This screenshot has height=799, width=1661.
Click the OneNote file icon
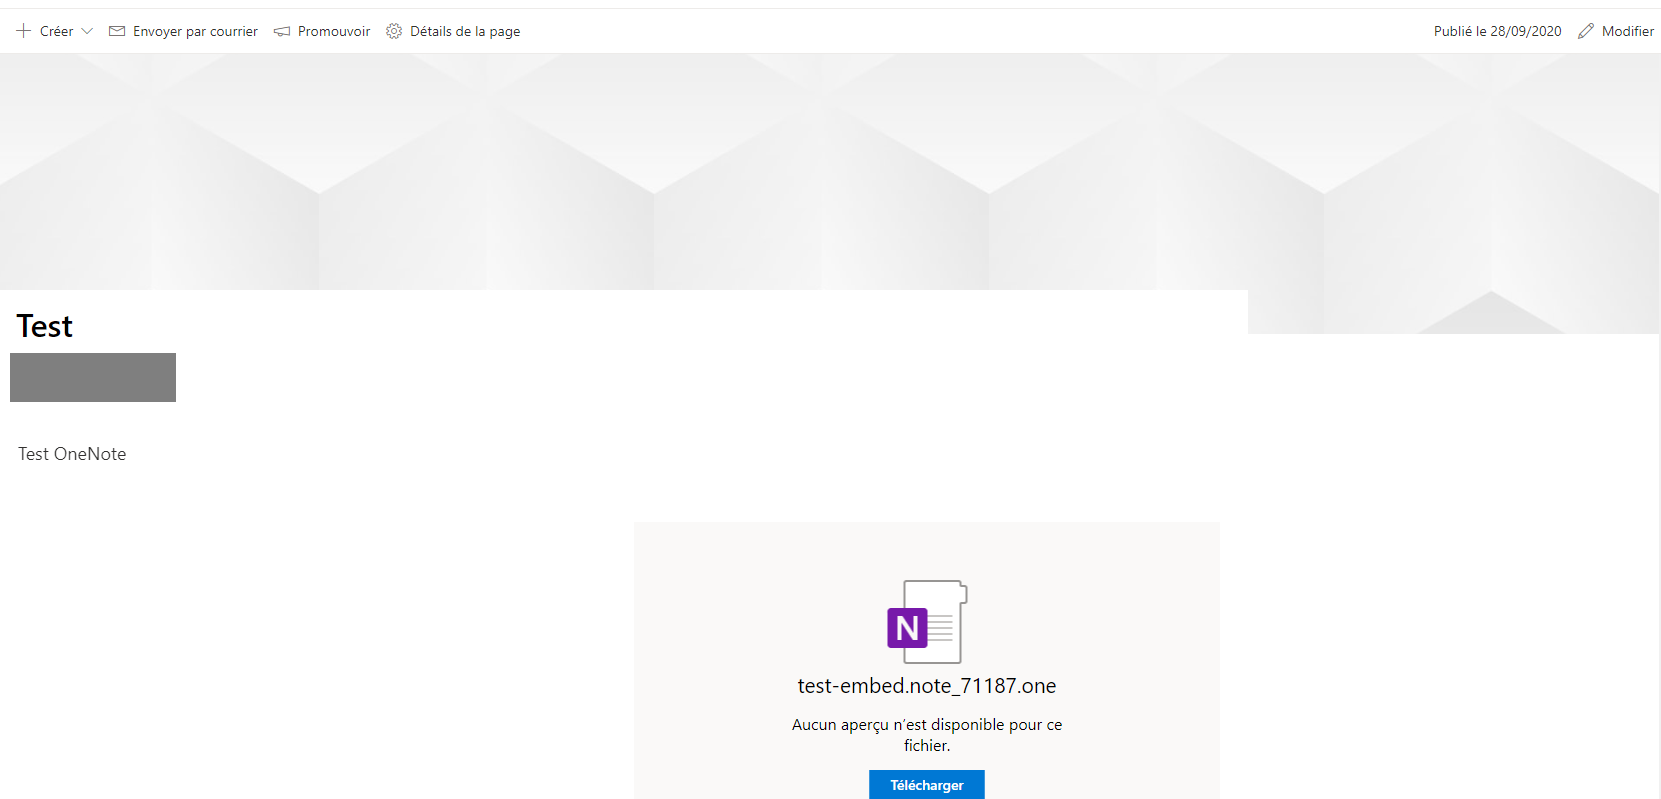927,622
